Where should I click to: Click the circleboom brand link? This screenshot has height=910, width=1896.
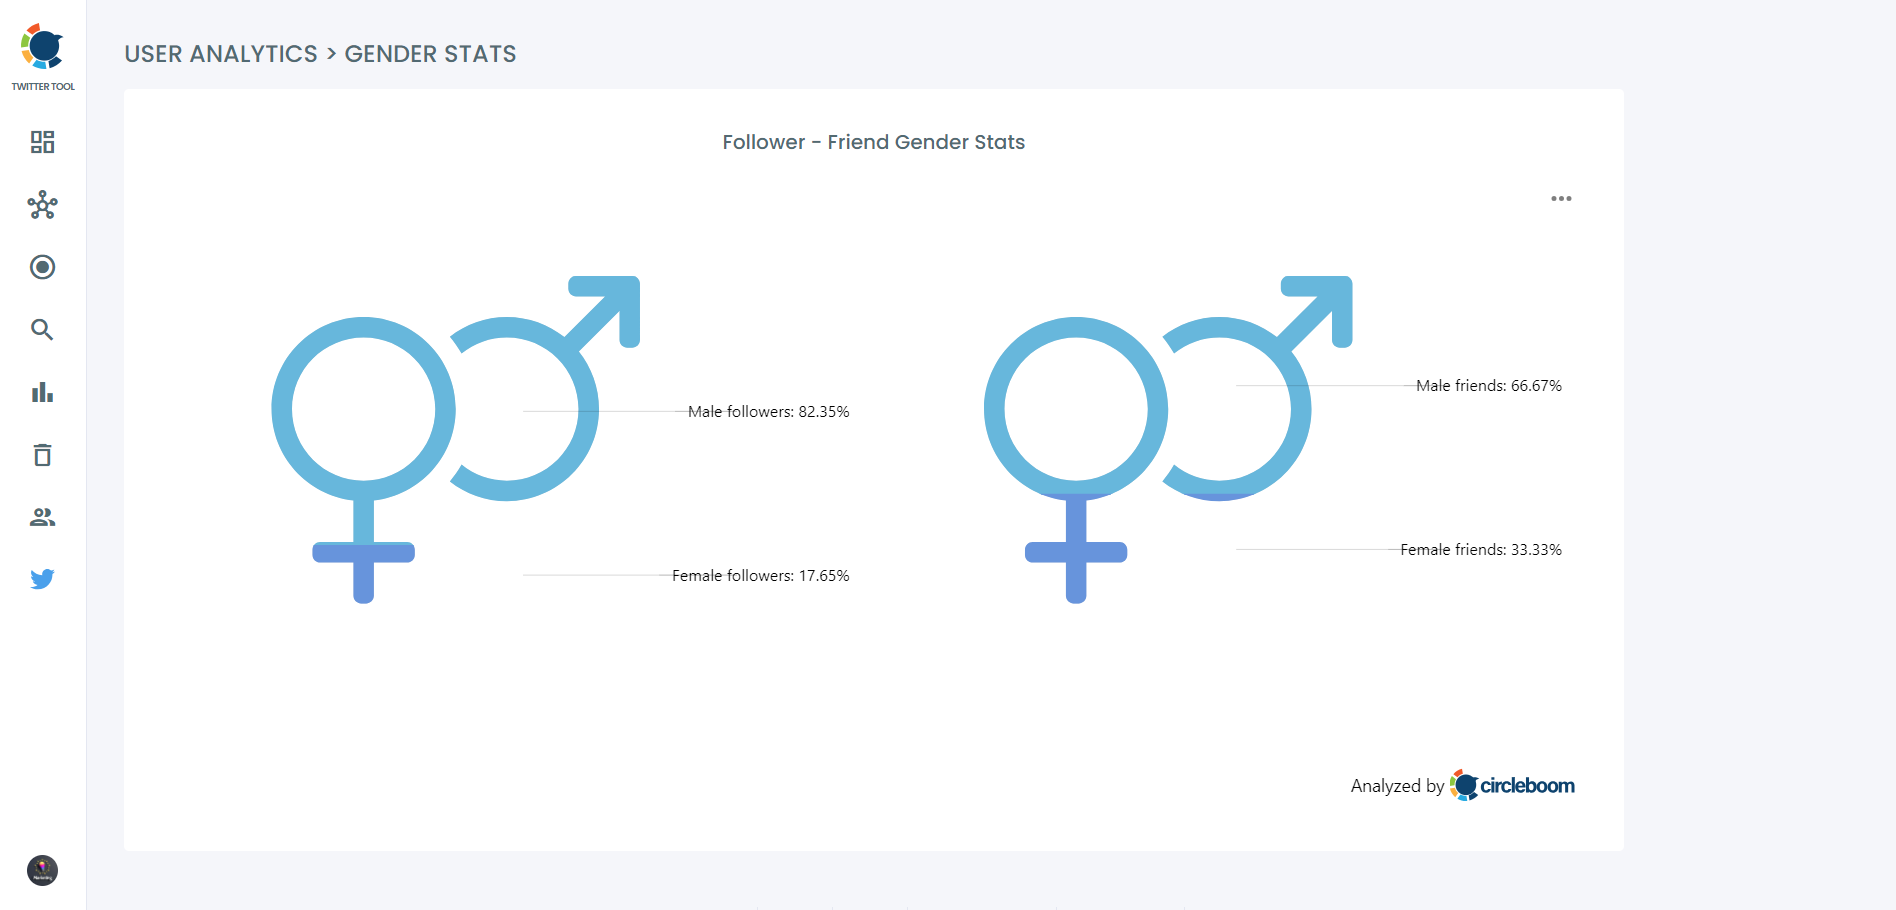(1527, 786)
